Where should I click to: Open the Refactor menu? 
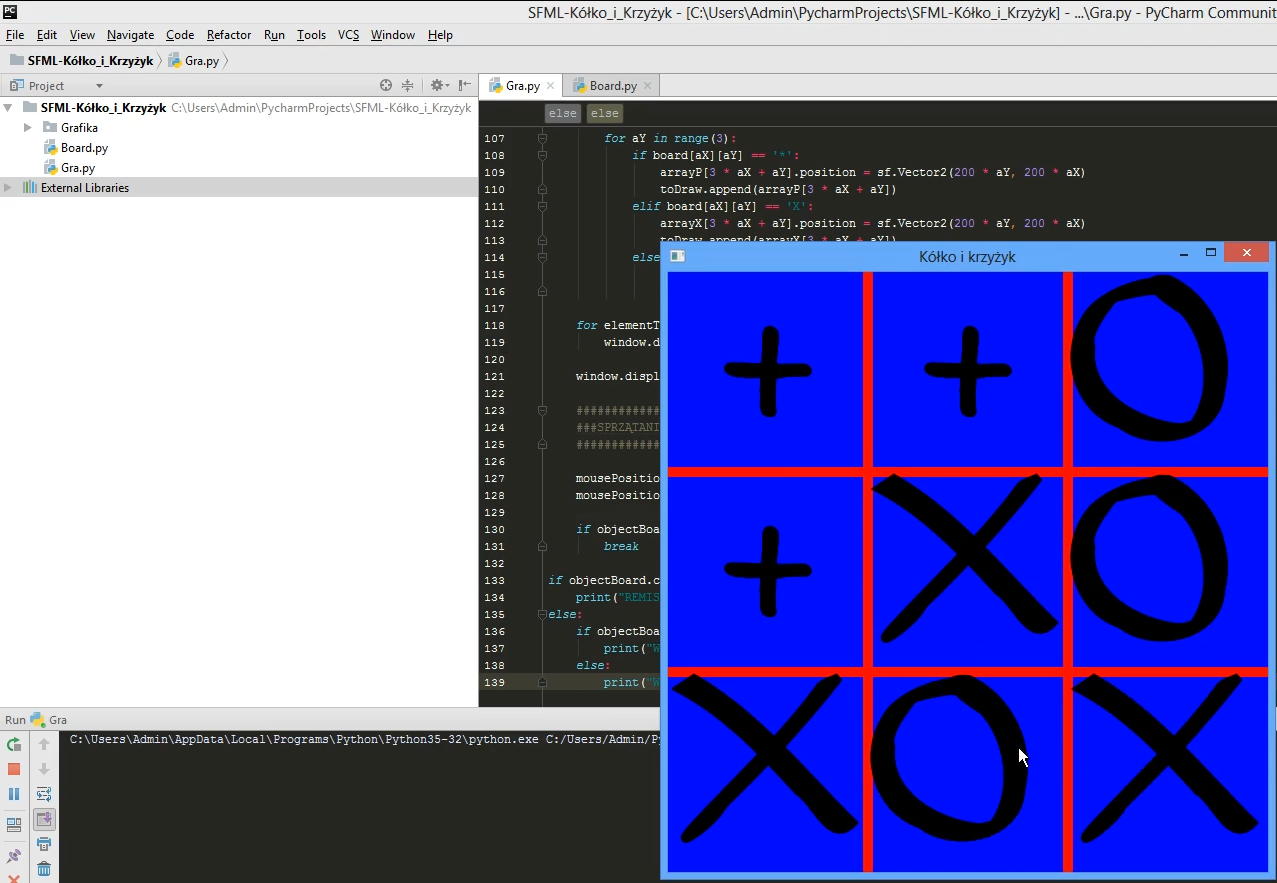(229, 35)
